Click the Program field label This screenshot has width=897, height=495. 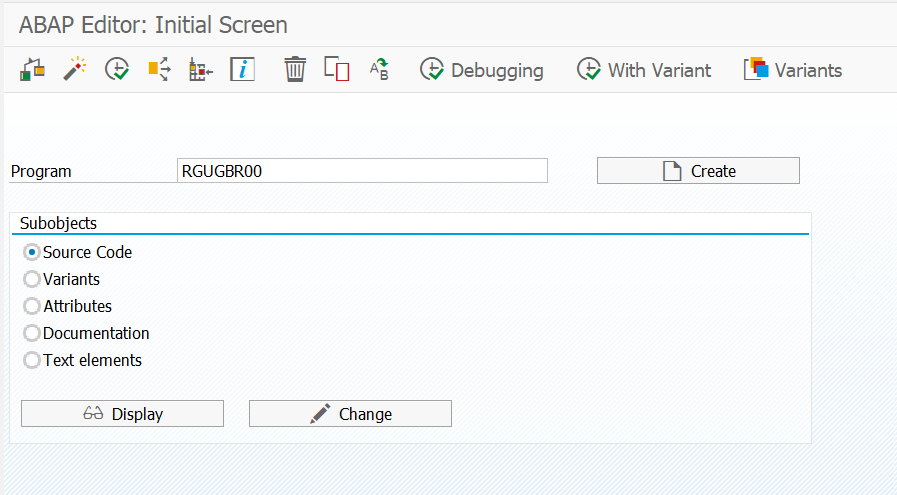click(x=41, y=171)
